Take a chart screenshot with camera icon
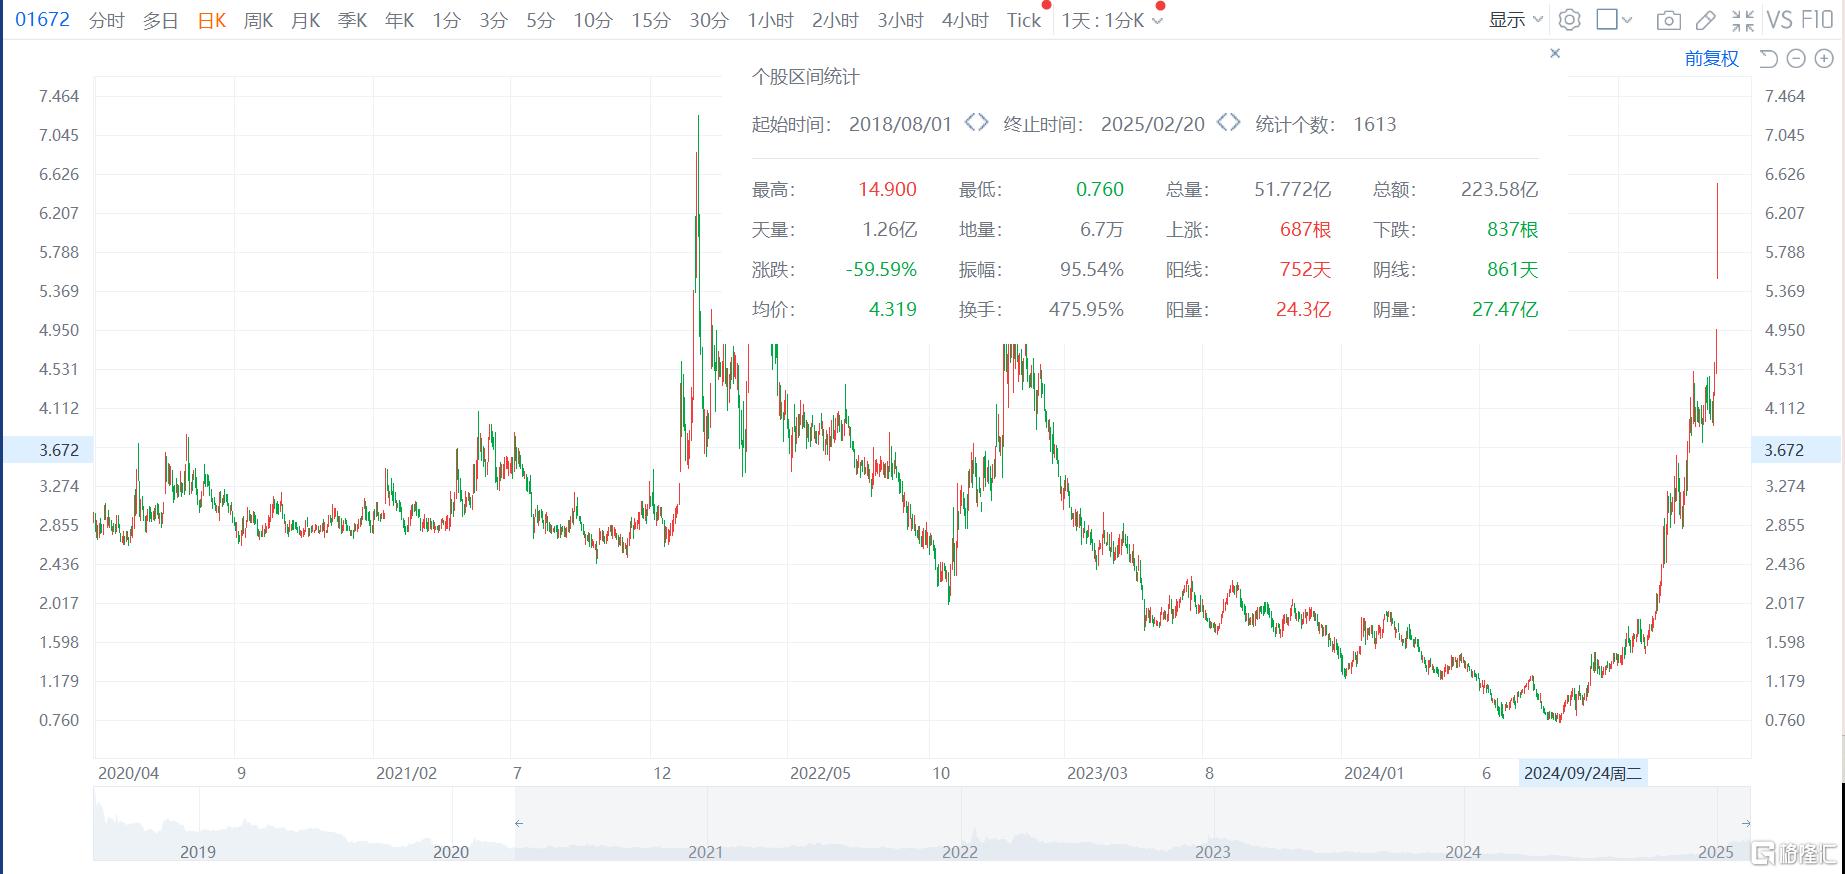This screenshot has width=1845, height=874. coord(1668,20)
